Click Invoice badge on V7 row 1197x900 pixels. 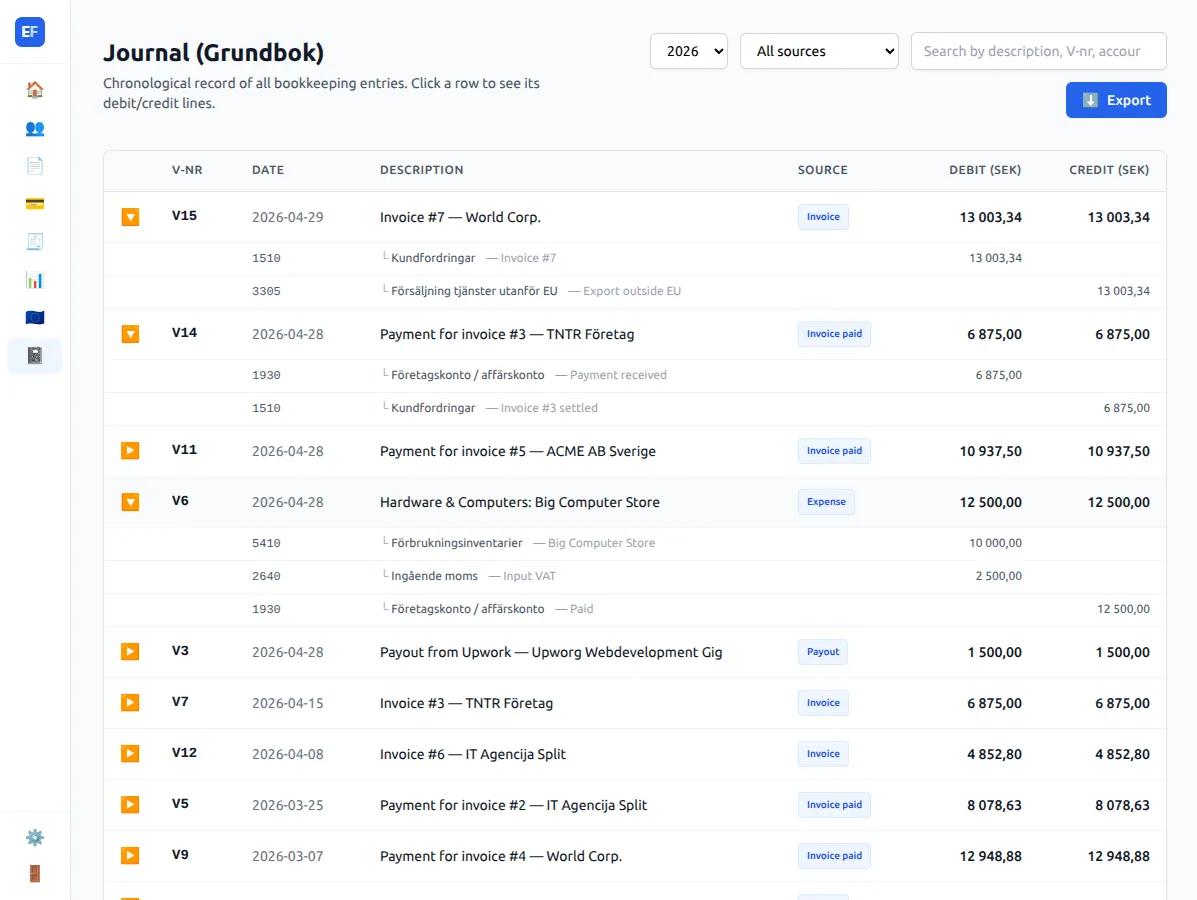(823, 703)
